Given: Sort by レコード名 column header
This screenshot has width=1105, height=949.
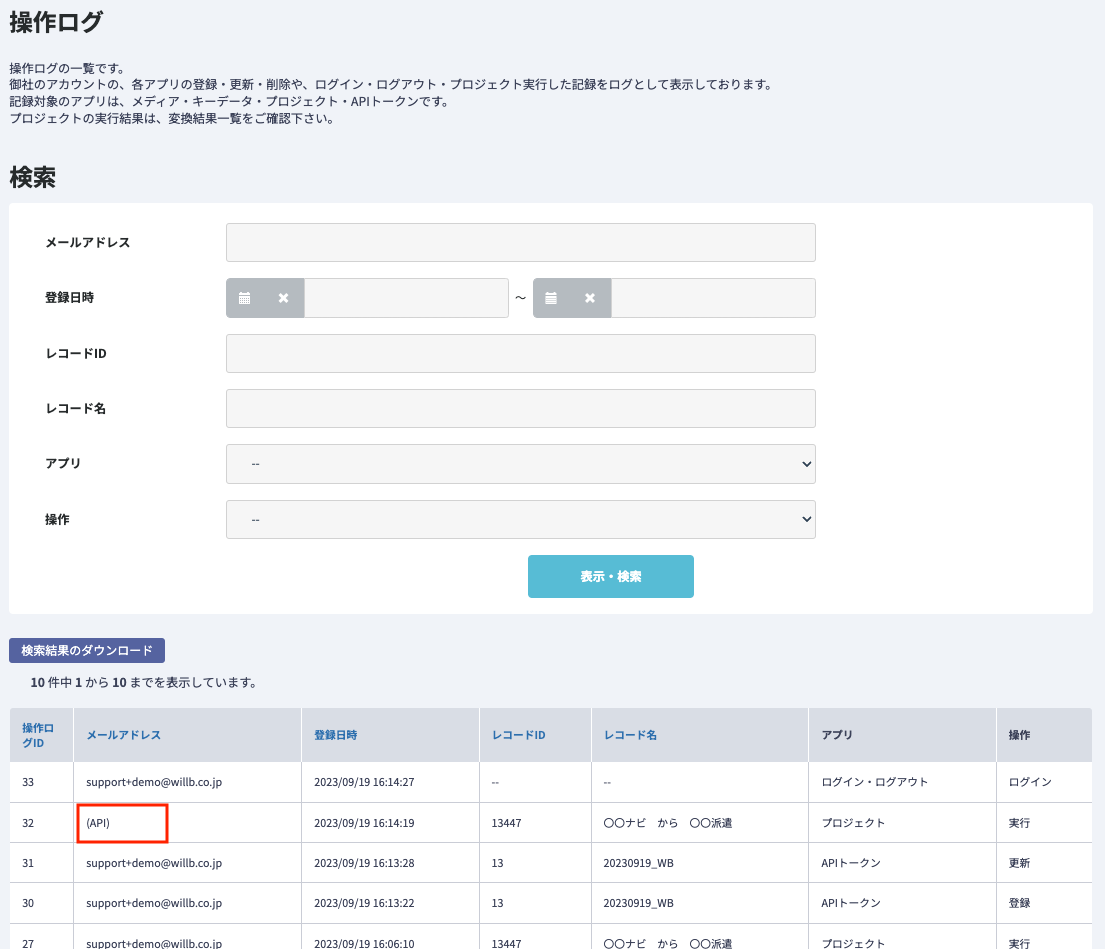Looking at the screenshot, I should (x=630, y=735).
